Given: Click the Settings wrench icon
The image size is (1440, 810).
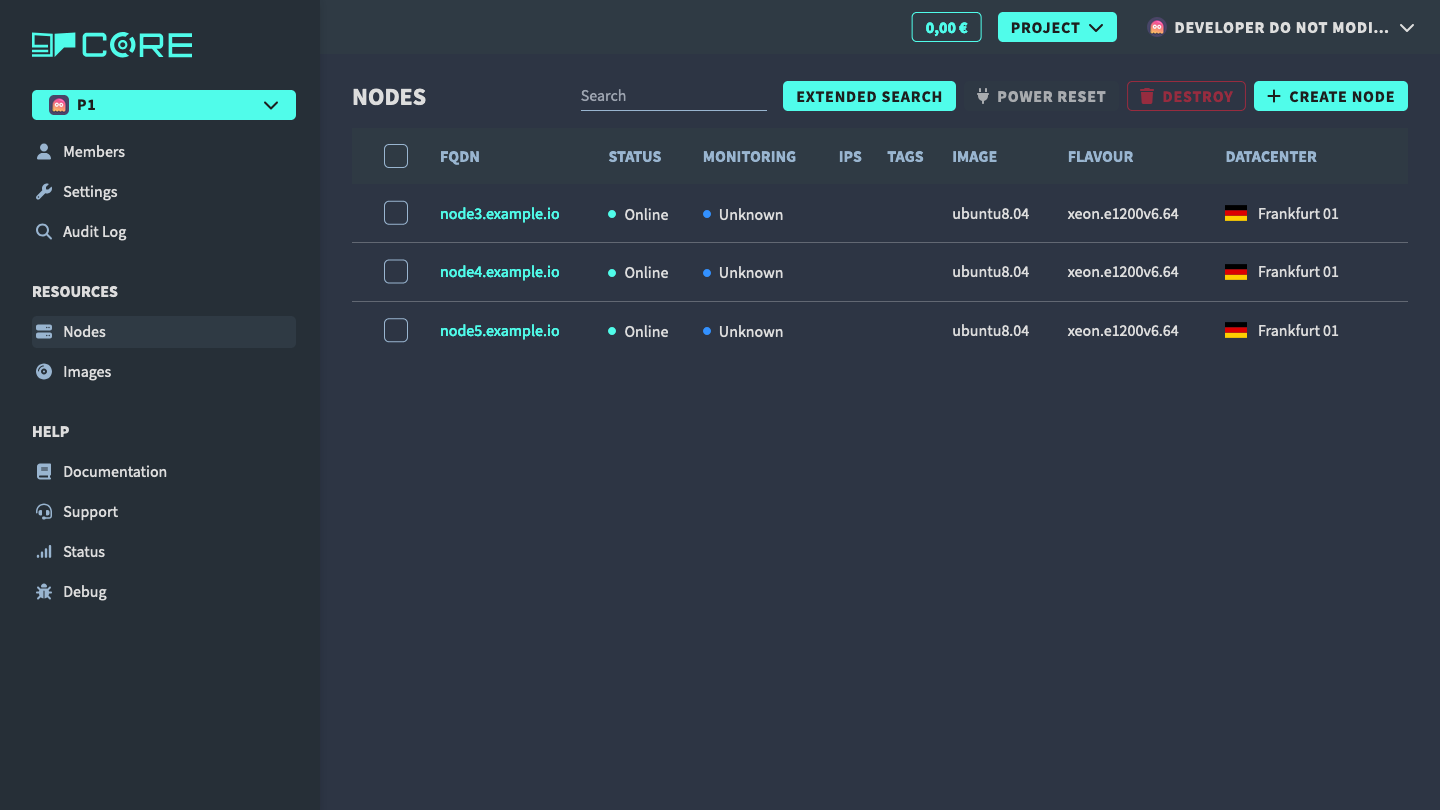Looking at the screenshot, I should pyautogui.click(x=44, y=192).
